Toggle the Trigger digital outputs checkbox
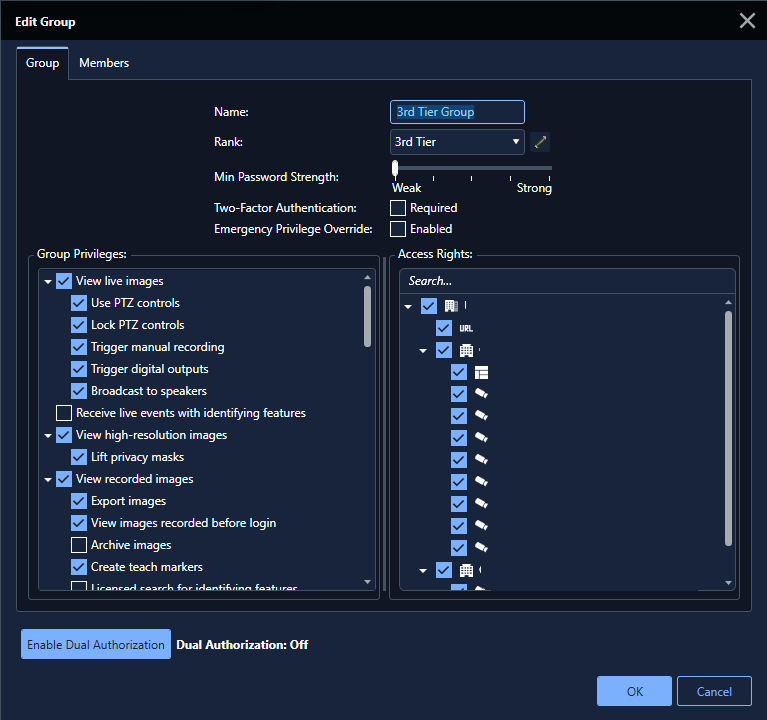This screenshot has height=720, width=767. (x=79, y=369)
